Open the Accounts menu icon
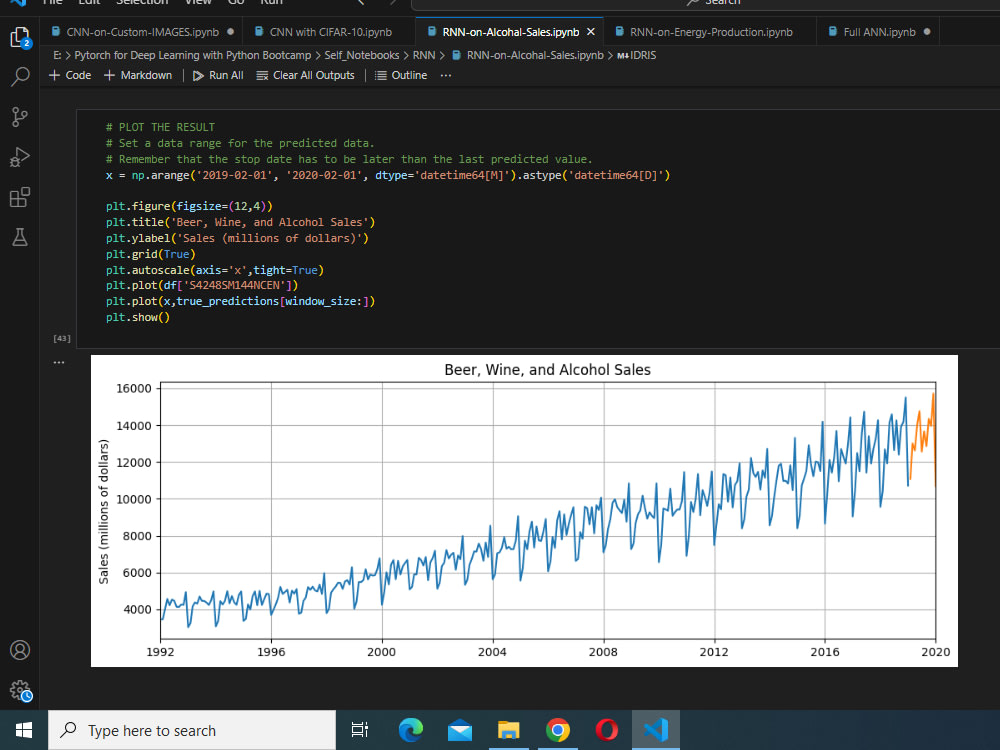1000x750 pixels. 20,650
